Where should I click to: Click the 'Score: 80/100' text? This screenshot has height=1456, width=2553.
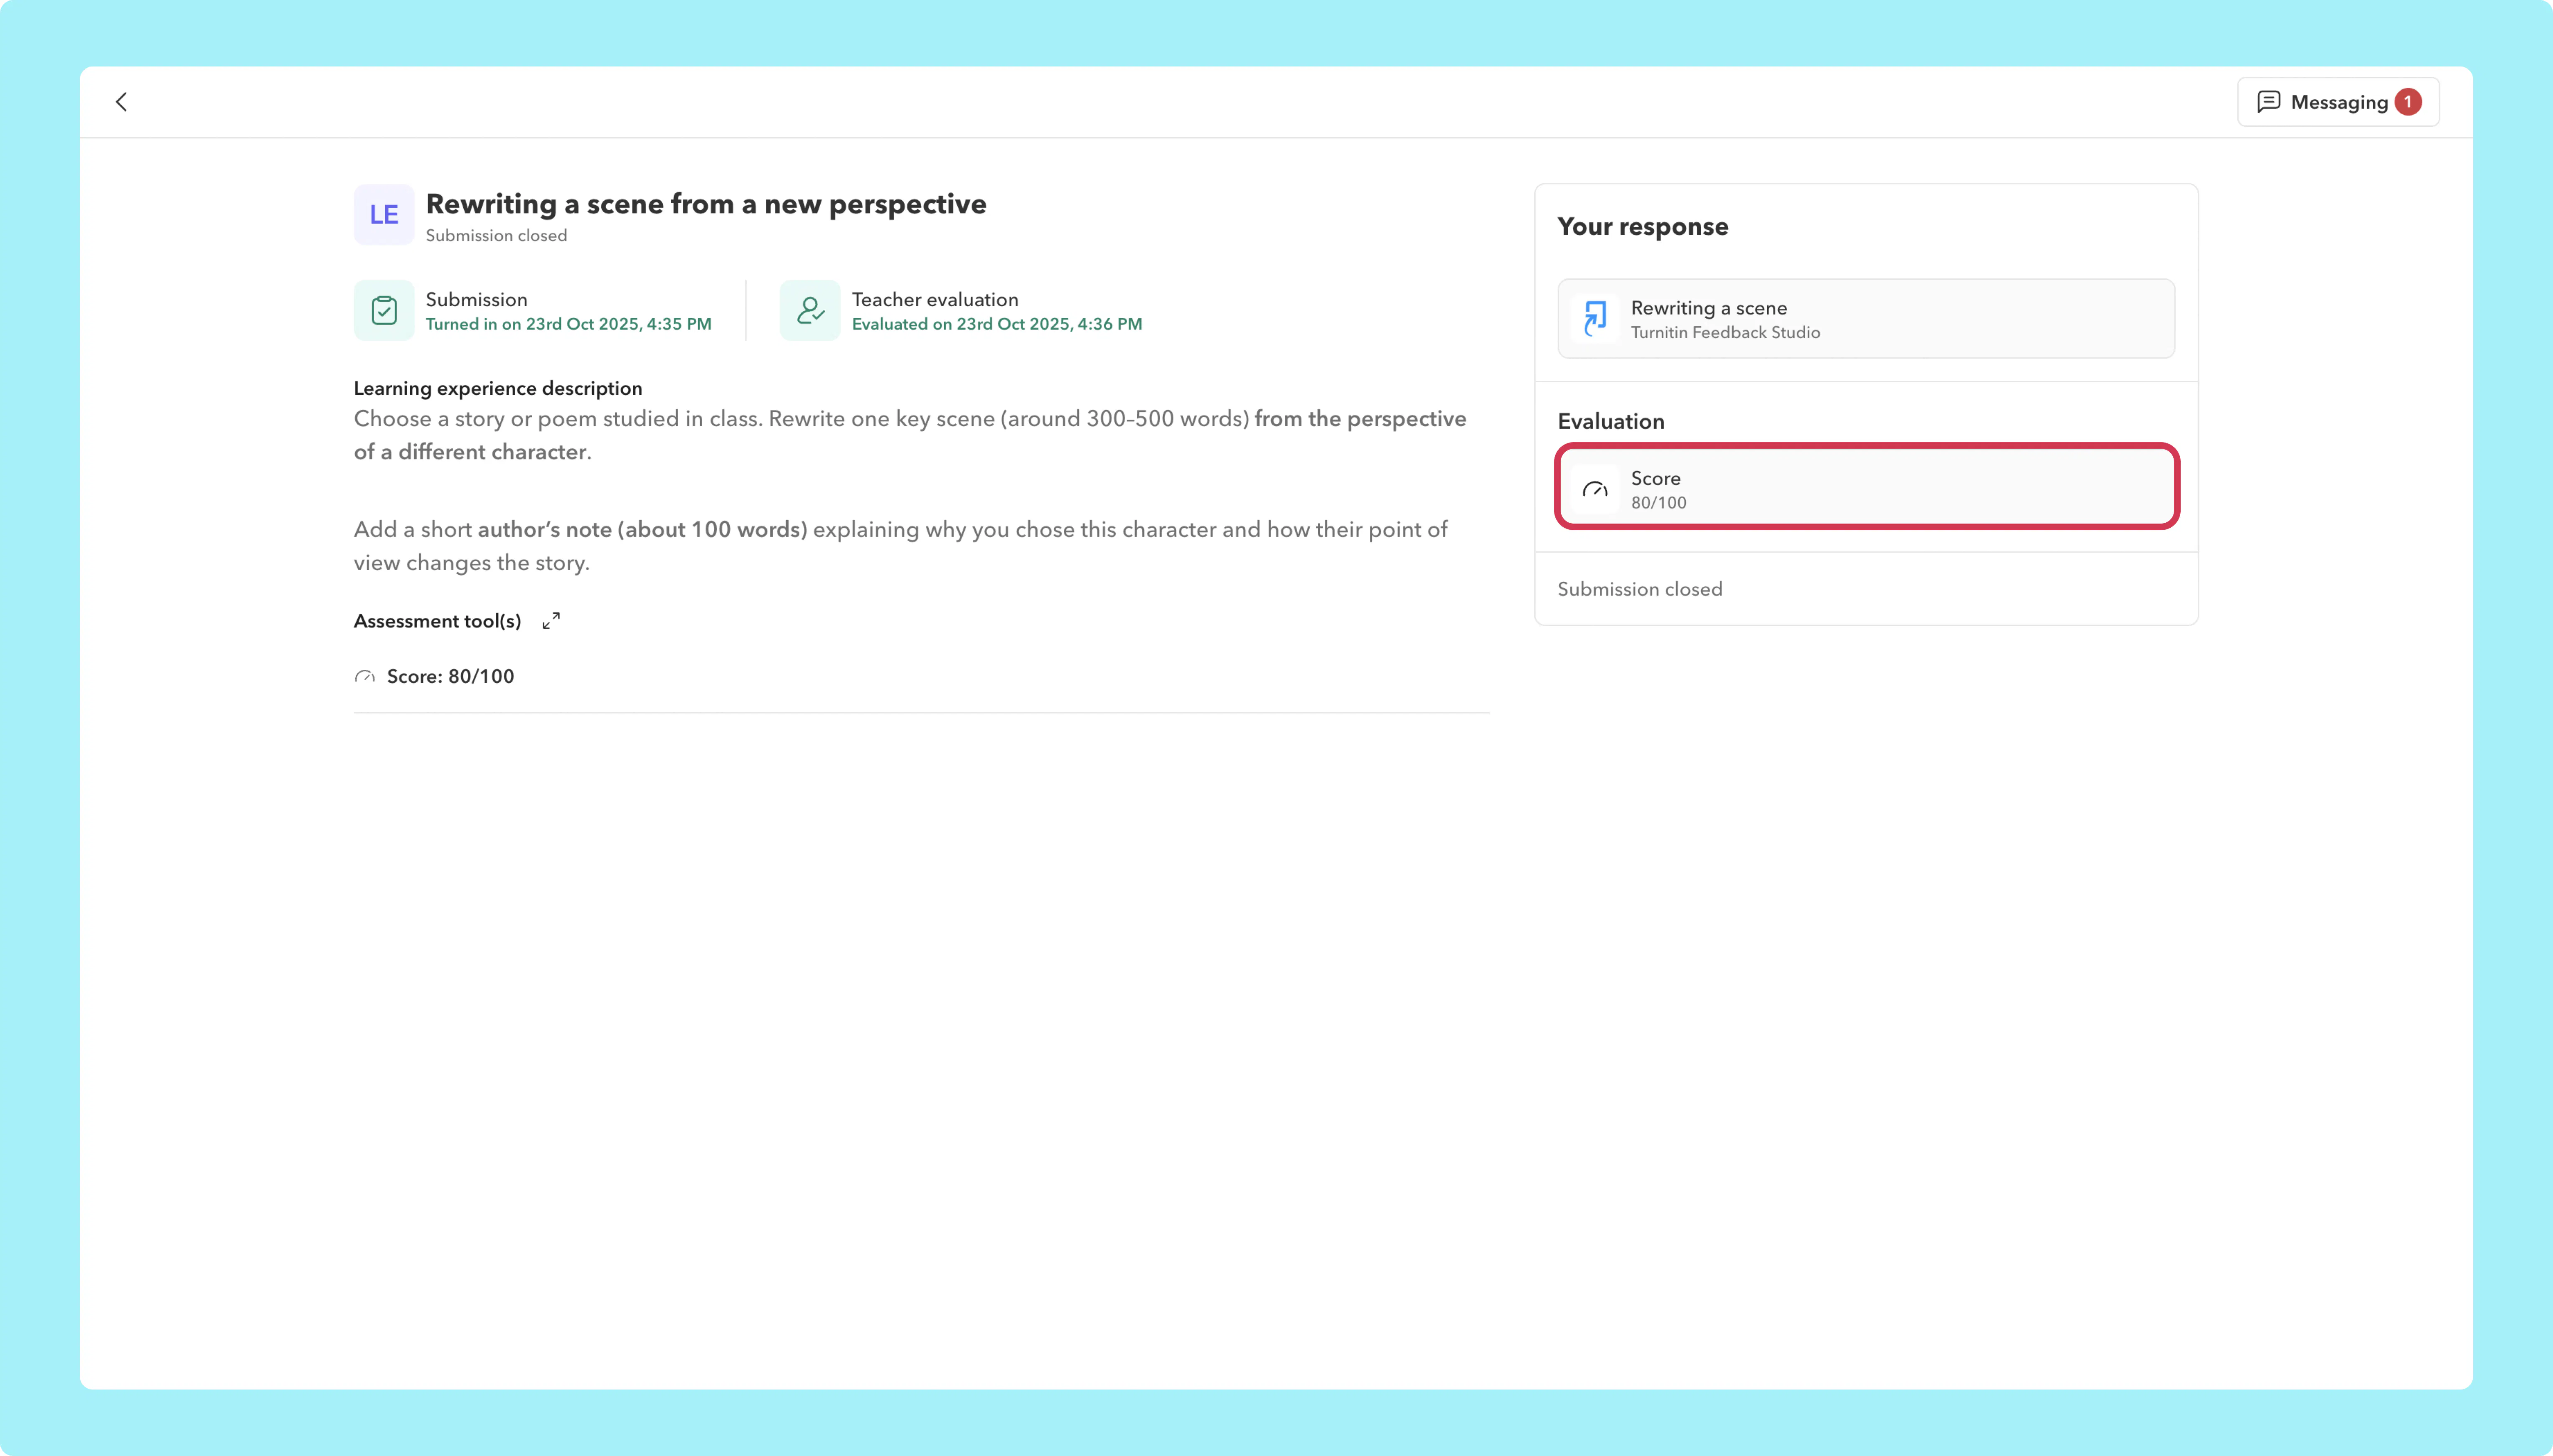(x=451, y=677)
